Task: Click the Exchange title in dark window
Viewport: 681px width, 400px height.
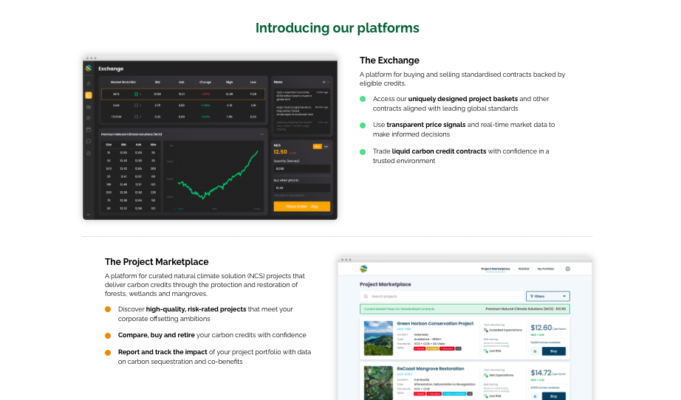Action: (111, 69)
